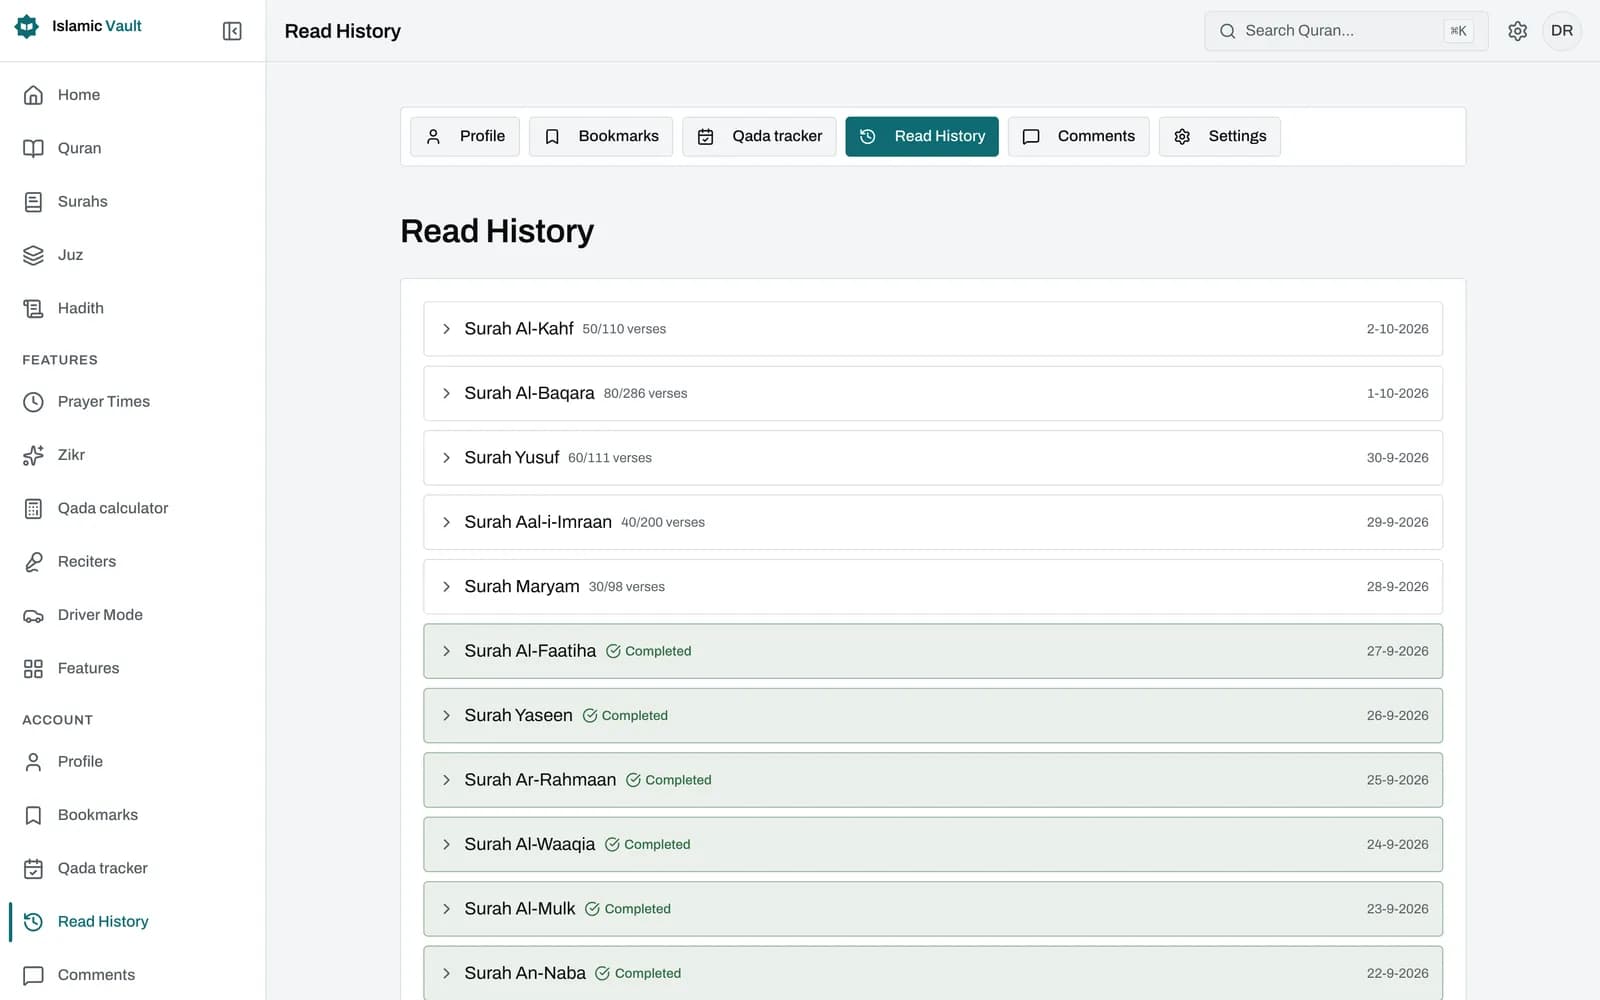Expand the Surah Al-Faatiha completed row
Viewport: 1600px width, 1000px height.
[932, 651]
